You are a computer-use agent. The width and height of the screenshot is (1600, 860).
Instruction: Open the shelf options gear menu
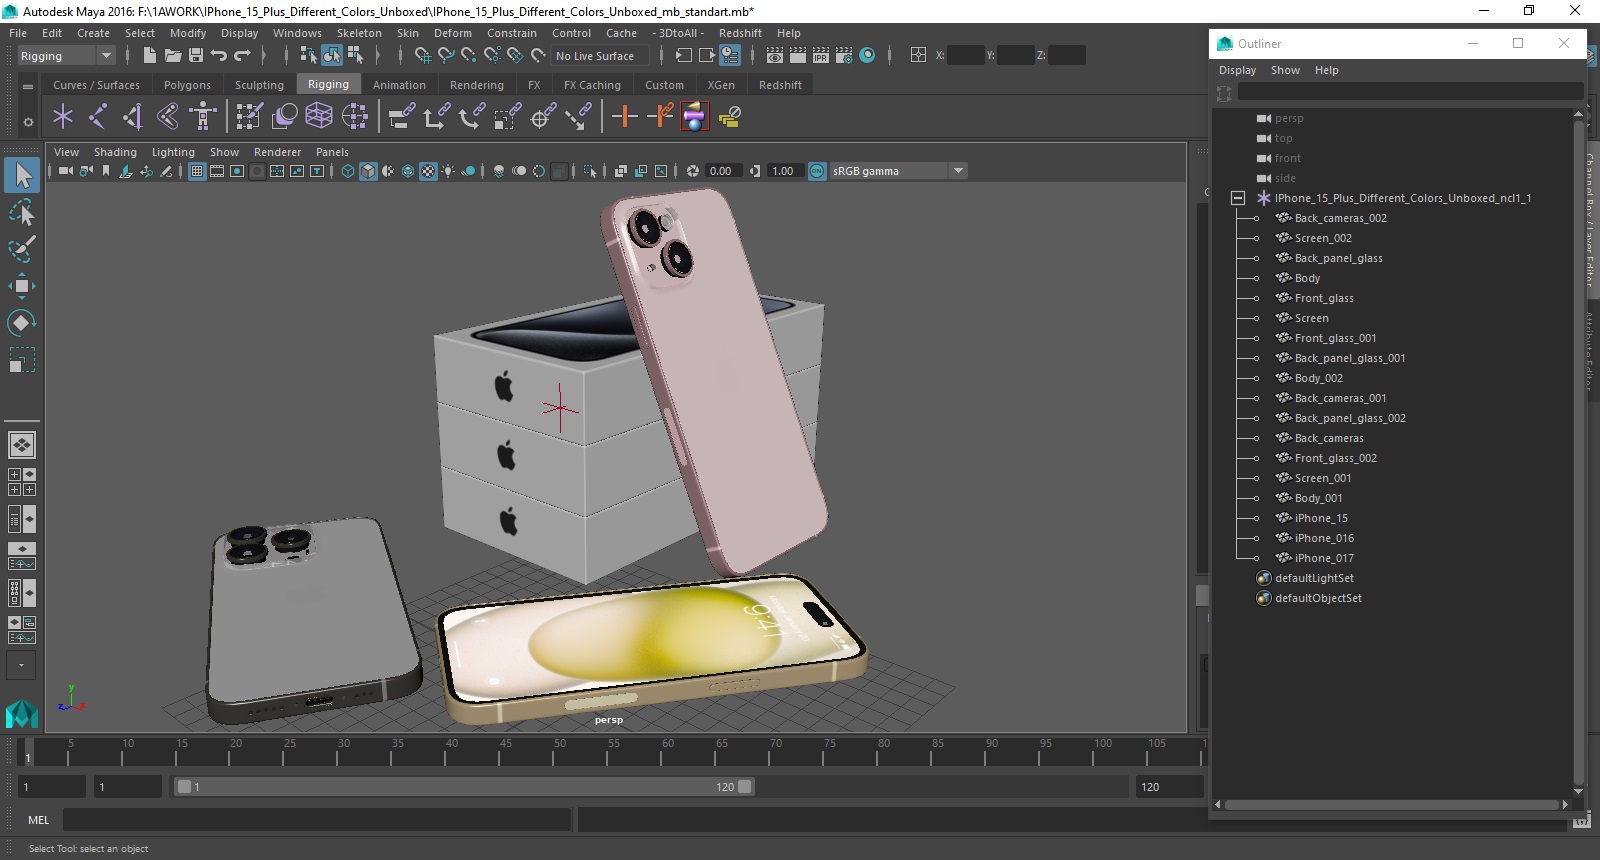[x=28, y=122]
